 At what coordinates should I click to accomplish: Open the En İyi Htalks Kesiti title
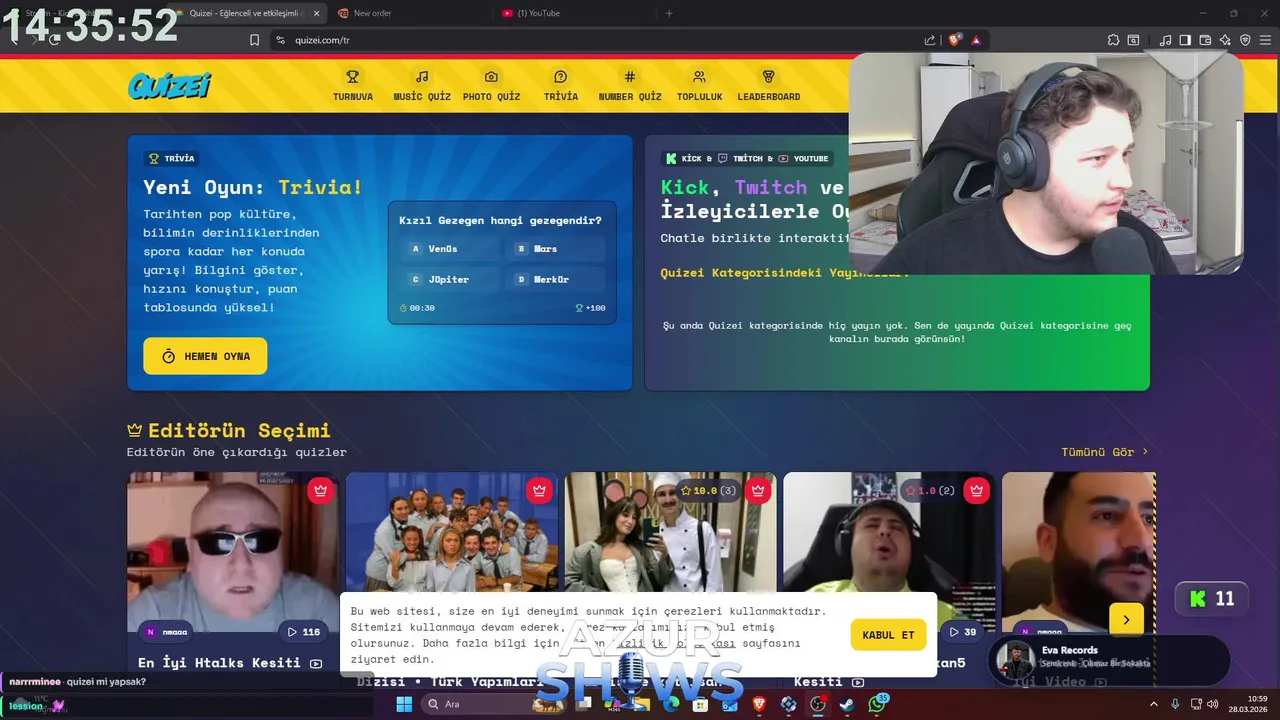point(219,663)
